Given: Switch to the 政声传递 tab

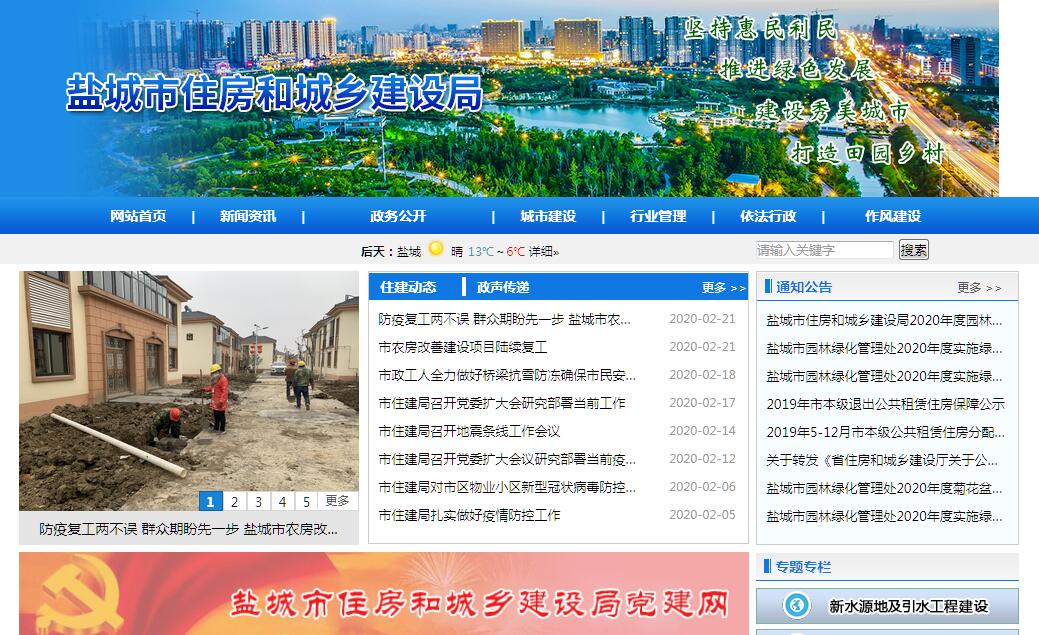Looking at the screenshot, I should tap(503, 287).
